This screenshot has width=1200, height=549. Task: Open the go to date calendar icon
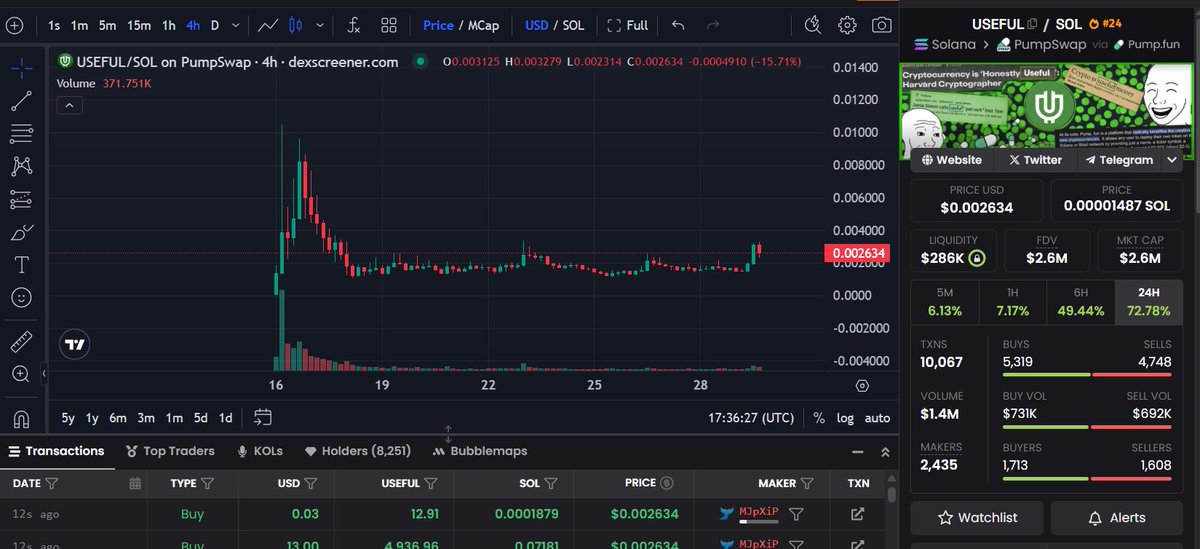[x=263, y=417]
